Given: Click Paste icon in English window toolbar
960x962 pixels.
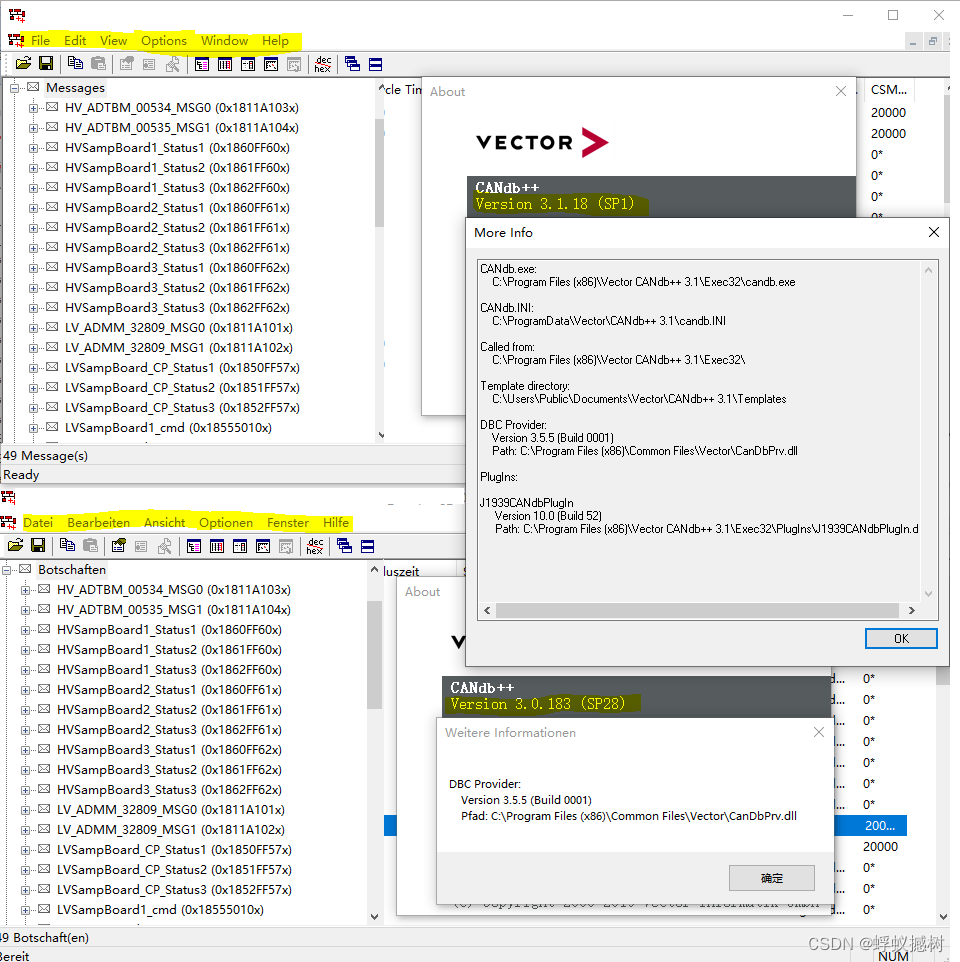Looking at the screenshot, I should (98, 63).
